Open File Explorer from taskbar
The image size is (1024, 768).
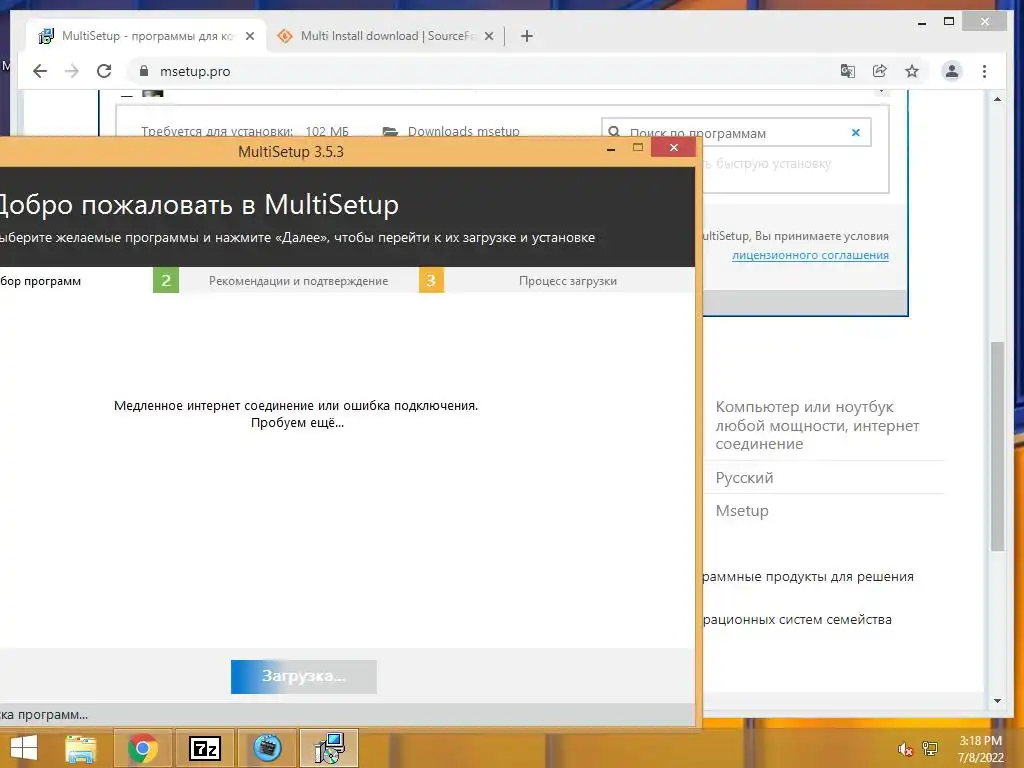81,748
